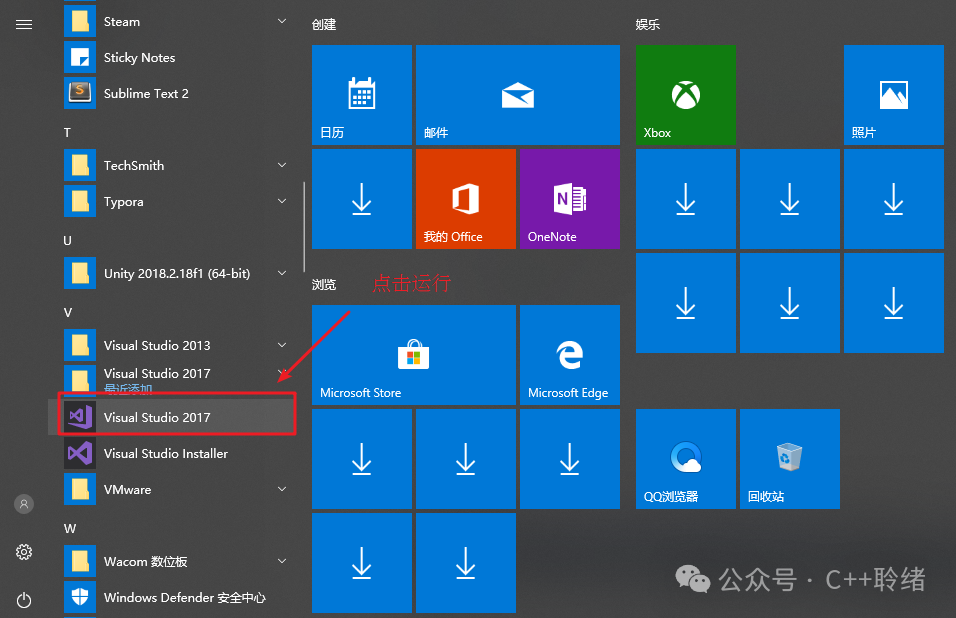Image resolution: width=956 pixels, height=618 pixels.
Task: Click the T letter group header
Action: 68,132
